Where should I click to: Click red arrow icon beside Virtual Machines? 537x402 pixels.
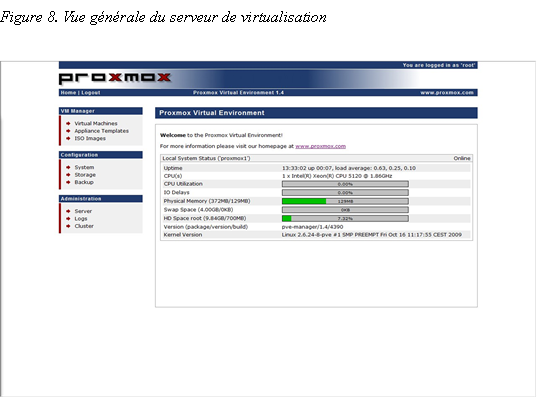(68, 123)
